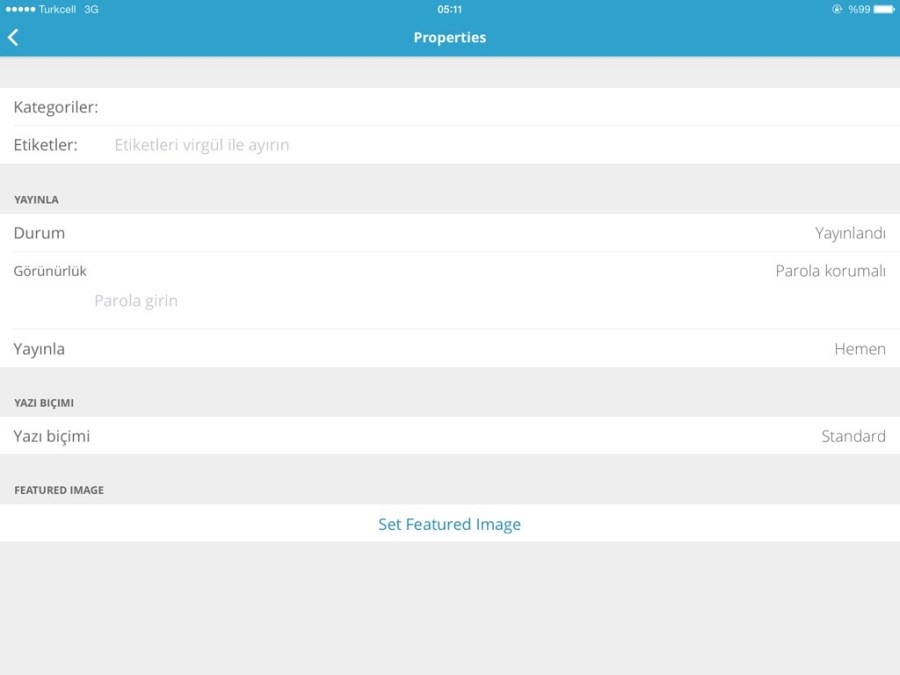
Task: Open the Kategoriler row
Action: click(x=450, y=107)
